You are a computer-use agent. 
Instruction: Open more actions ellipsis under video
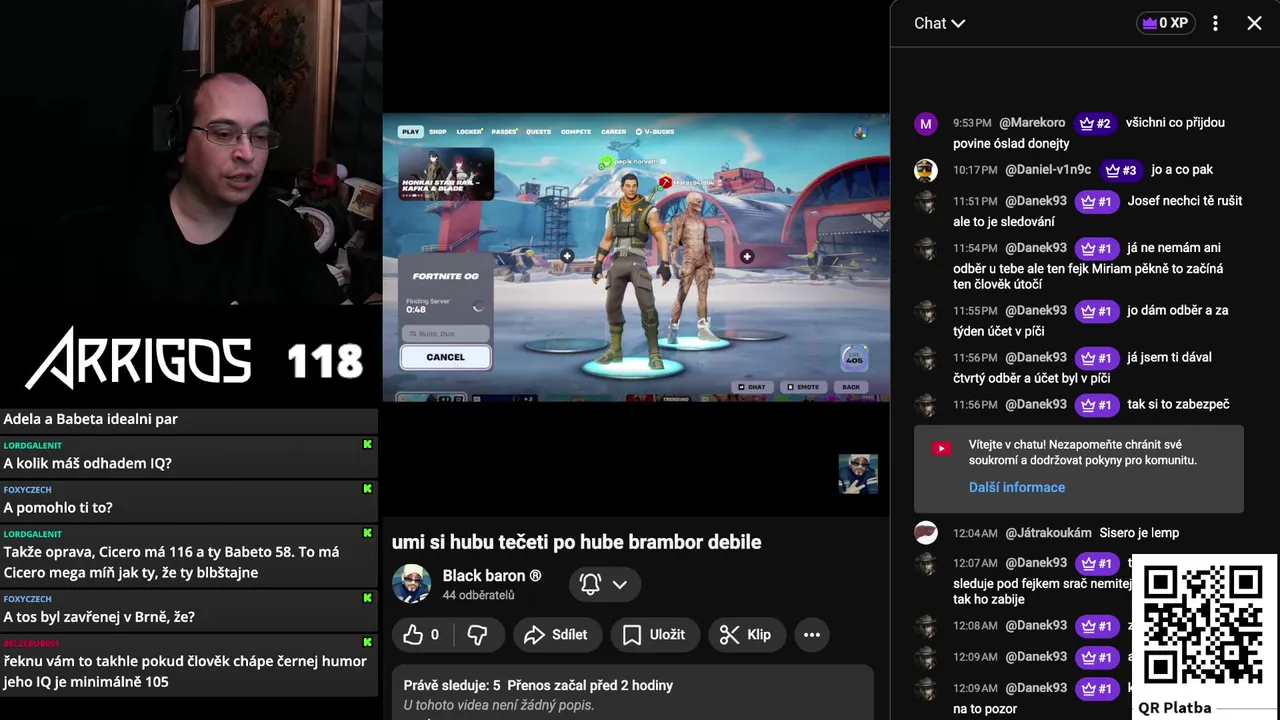[811, 634]
